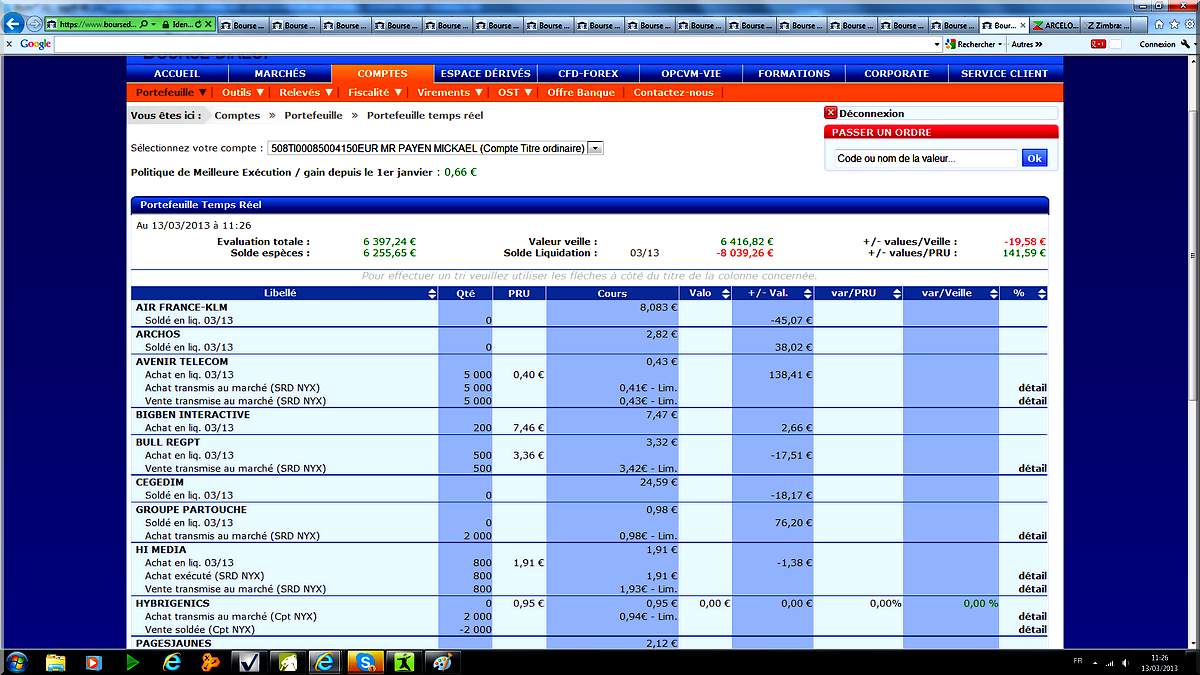Launch the media player taskbar icon

[94, 662]
